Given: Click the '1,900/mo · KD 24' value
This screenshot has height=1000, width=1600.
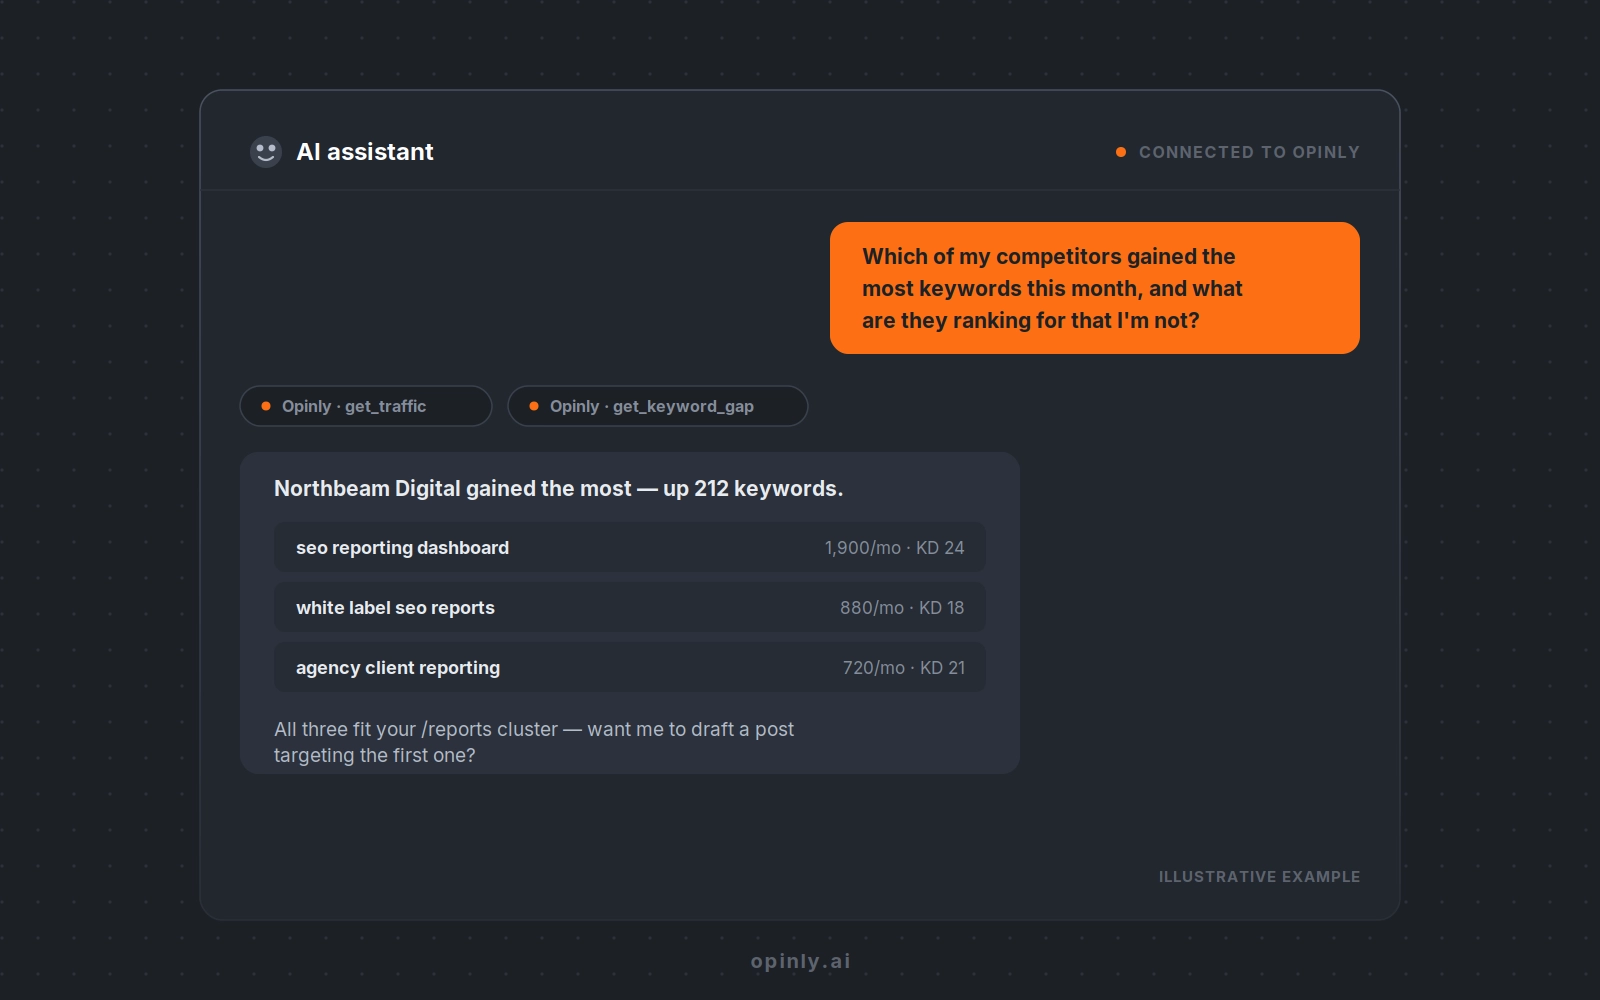Looking at the screenshot, I should click(x=895, y=548).
